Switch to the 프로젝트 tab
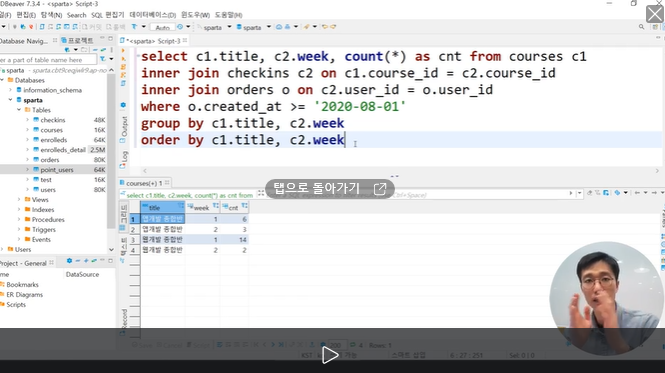Screen dimensions: 665x373 point(77,41)
